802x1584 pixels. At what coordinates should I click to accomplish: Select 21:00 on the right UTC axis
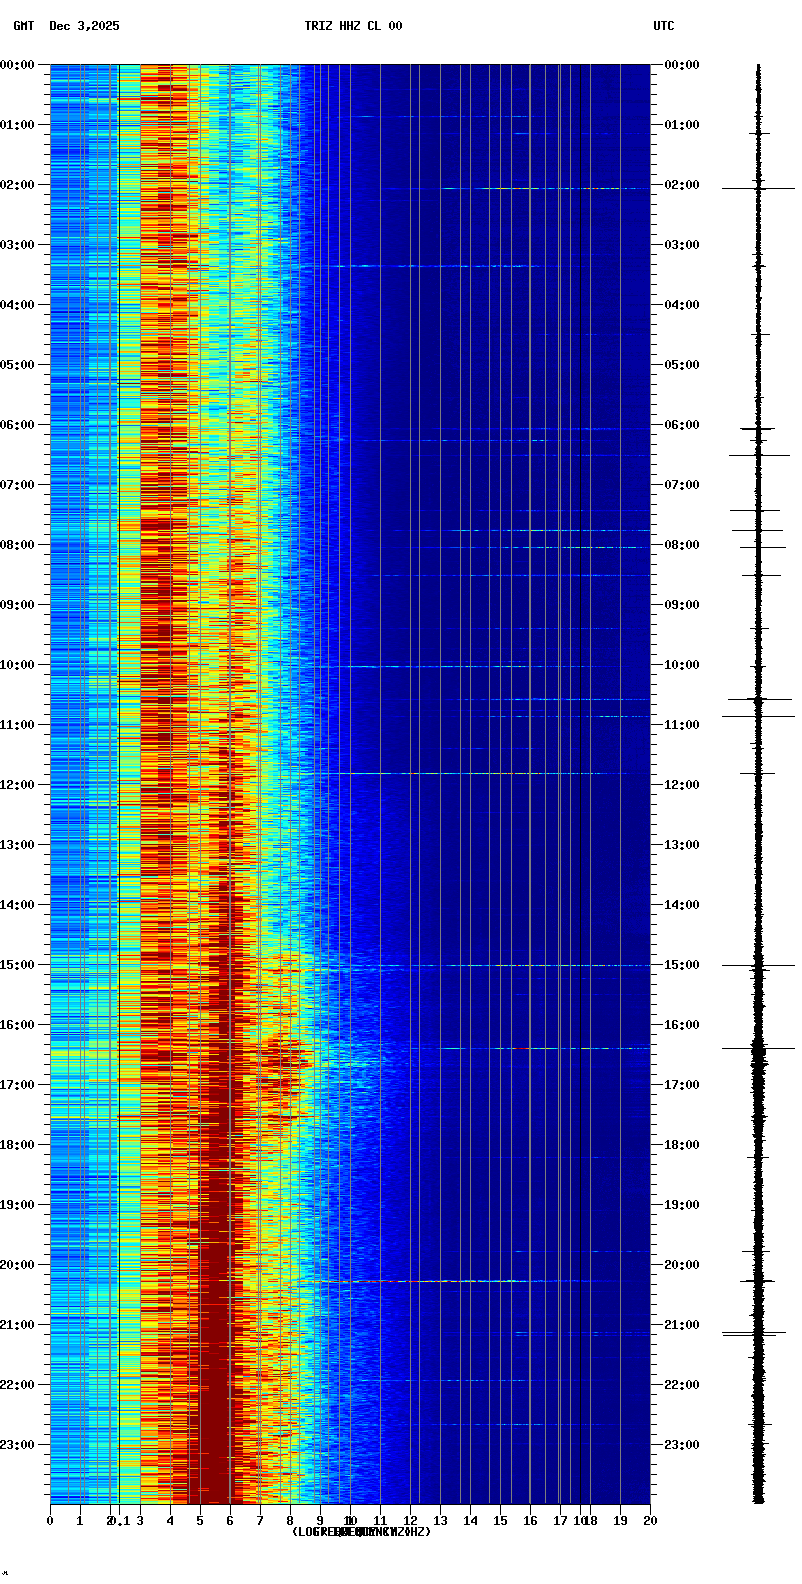[x=683, y=1325]
